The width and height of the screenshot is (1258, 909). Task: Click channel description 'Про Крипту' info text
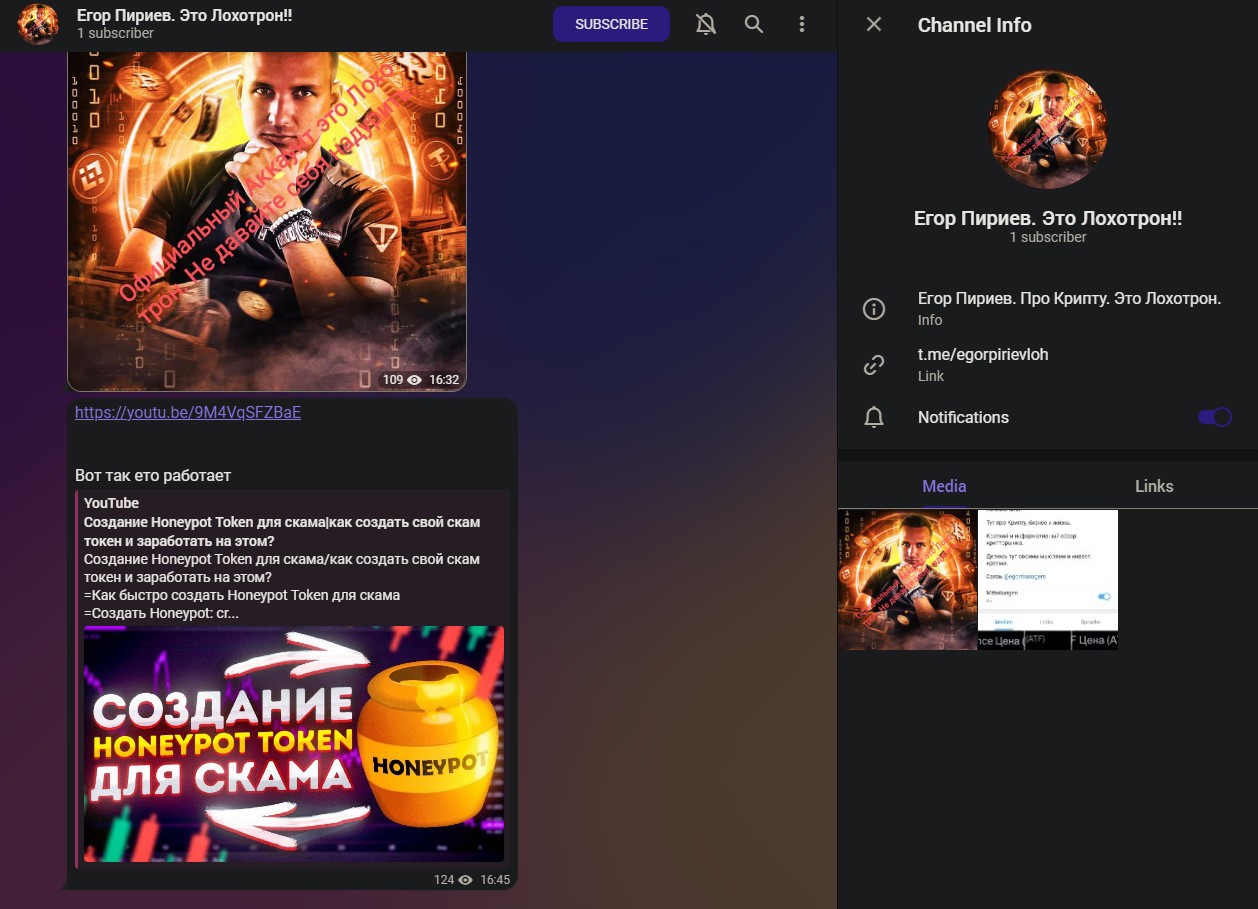coord(1069,299)
